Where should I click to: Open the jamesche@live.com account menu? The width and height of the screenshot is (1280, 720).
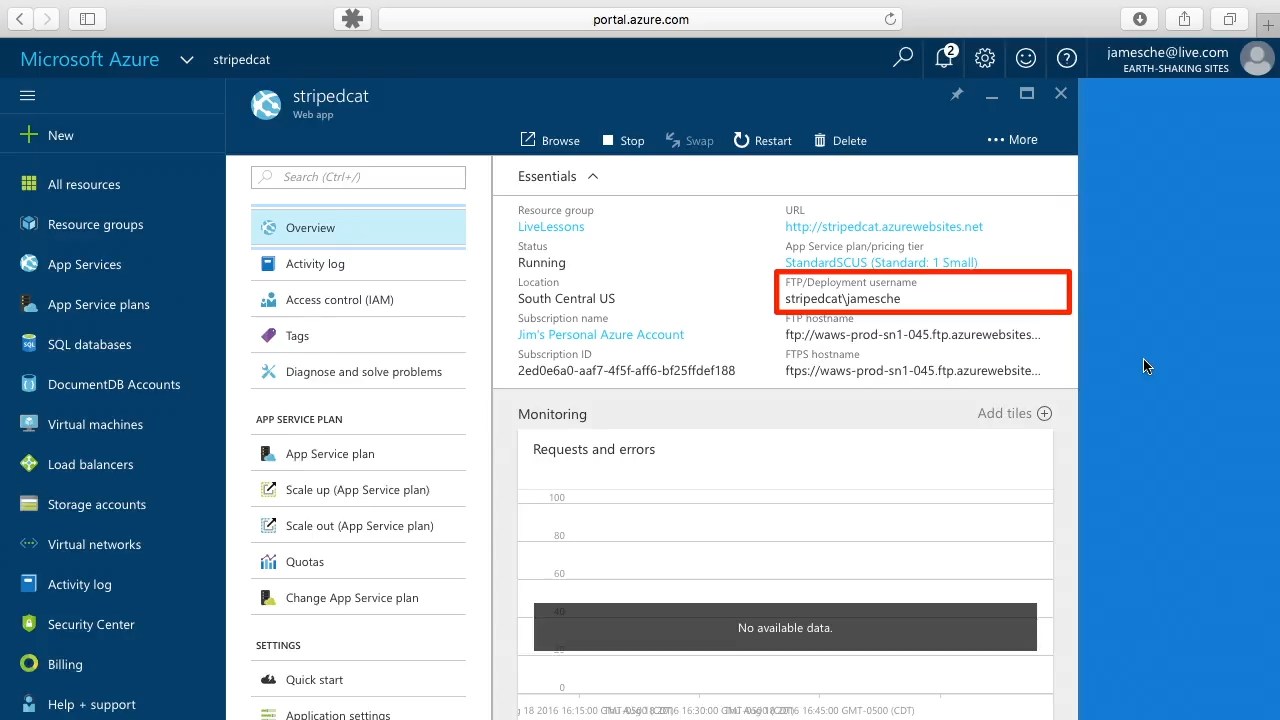[1188, 59]
